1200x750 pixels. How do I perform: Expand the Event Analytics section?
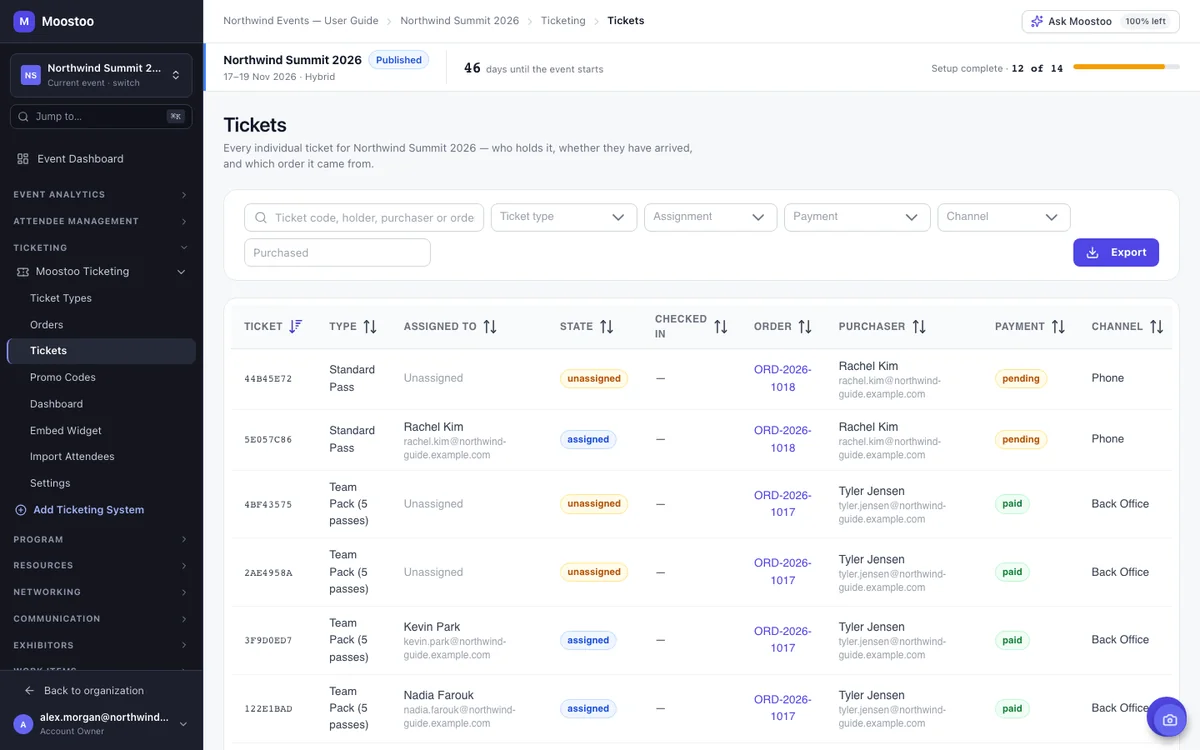click(x=101, y=195)
